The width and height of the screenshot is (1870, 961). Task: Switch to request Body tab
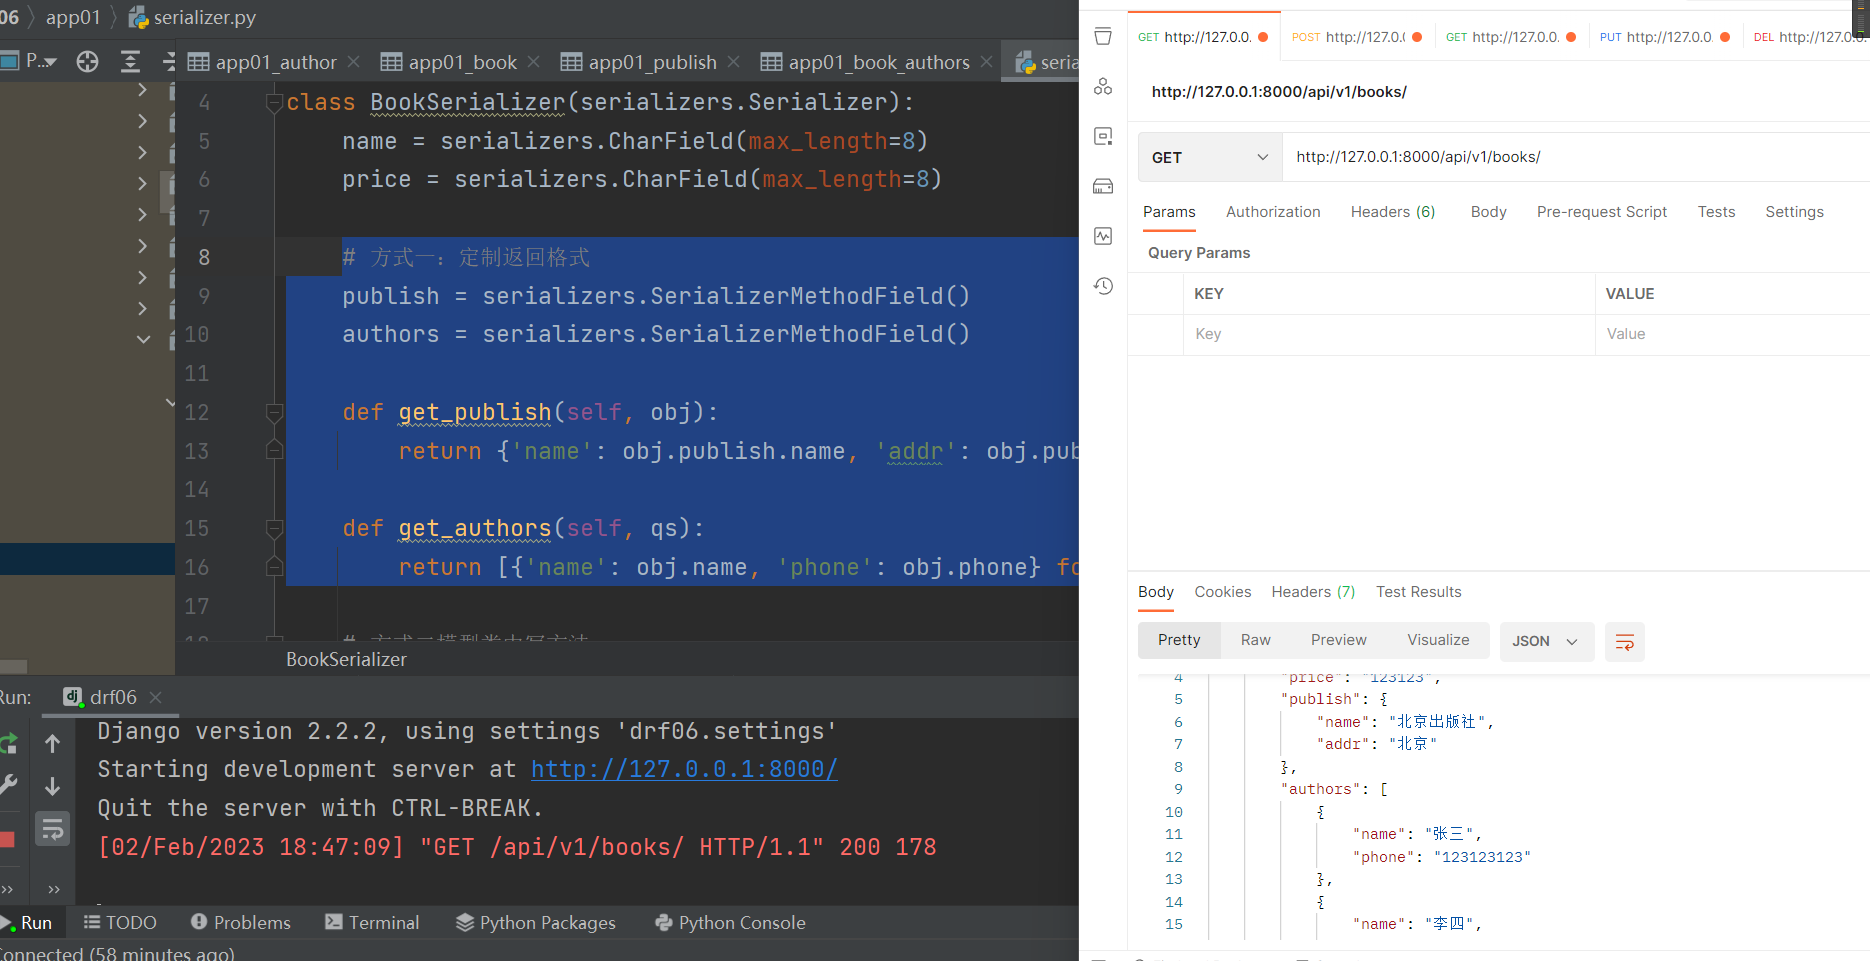1488,212
